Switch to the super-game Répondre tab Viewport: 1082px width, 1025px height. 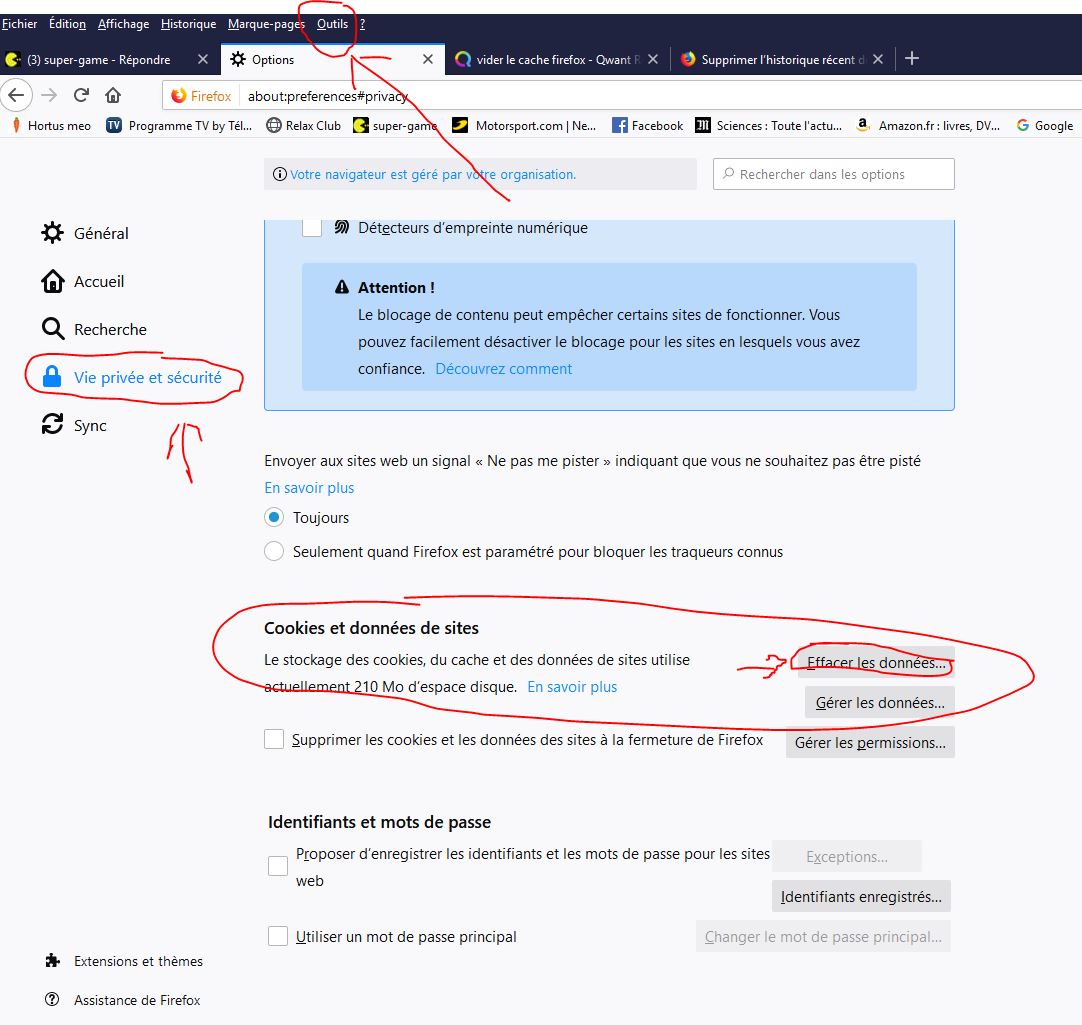98,60
